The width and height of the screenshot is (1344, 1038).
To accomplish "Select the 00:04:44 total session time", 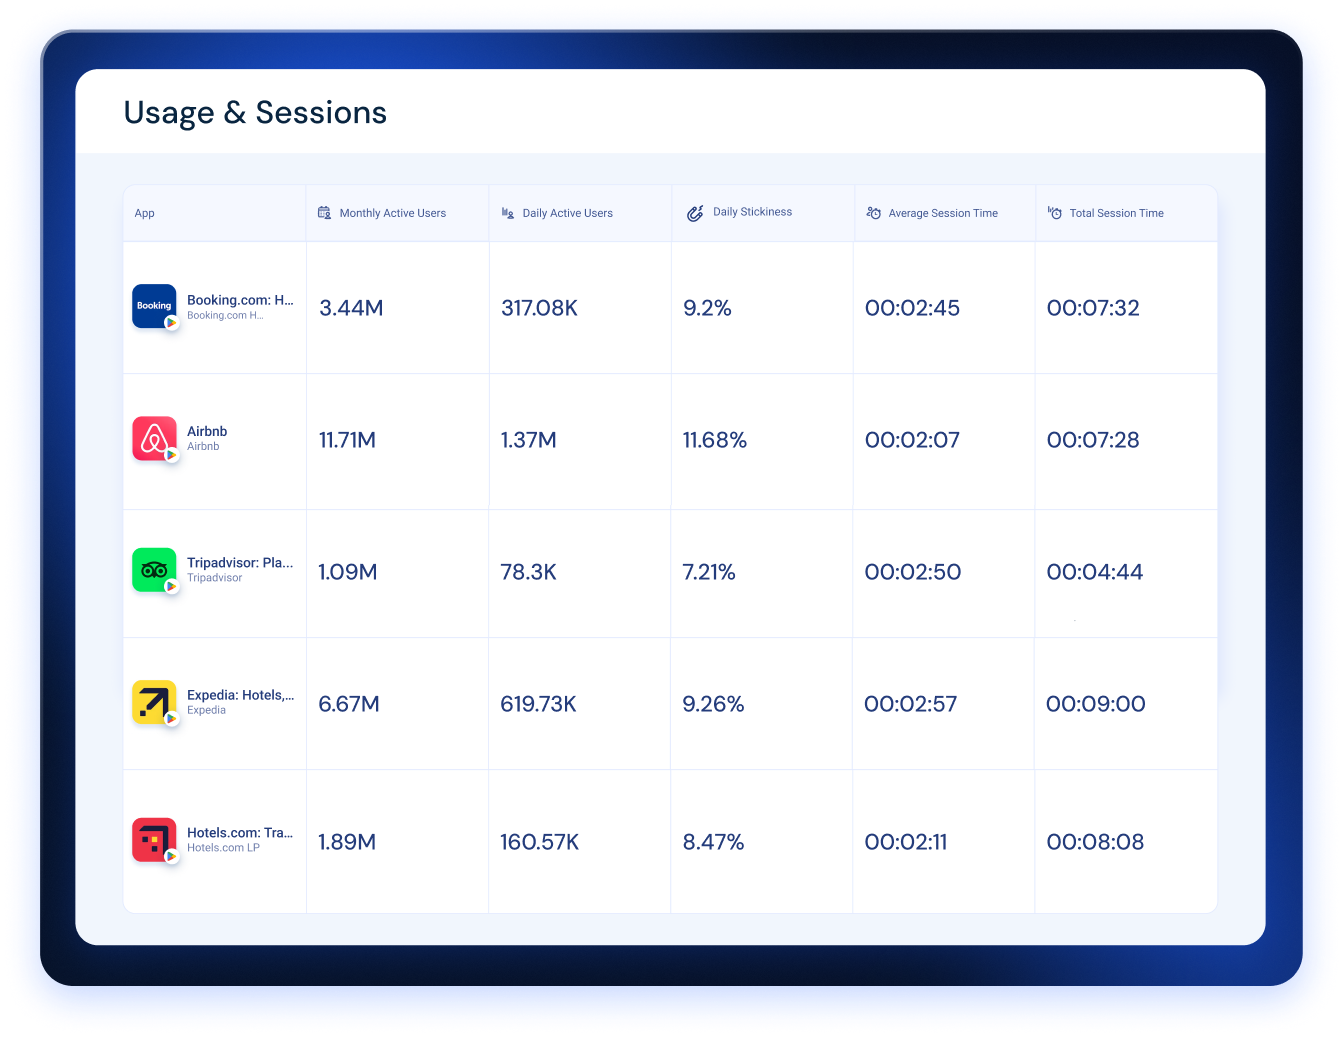I will 1095,572.
